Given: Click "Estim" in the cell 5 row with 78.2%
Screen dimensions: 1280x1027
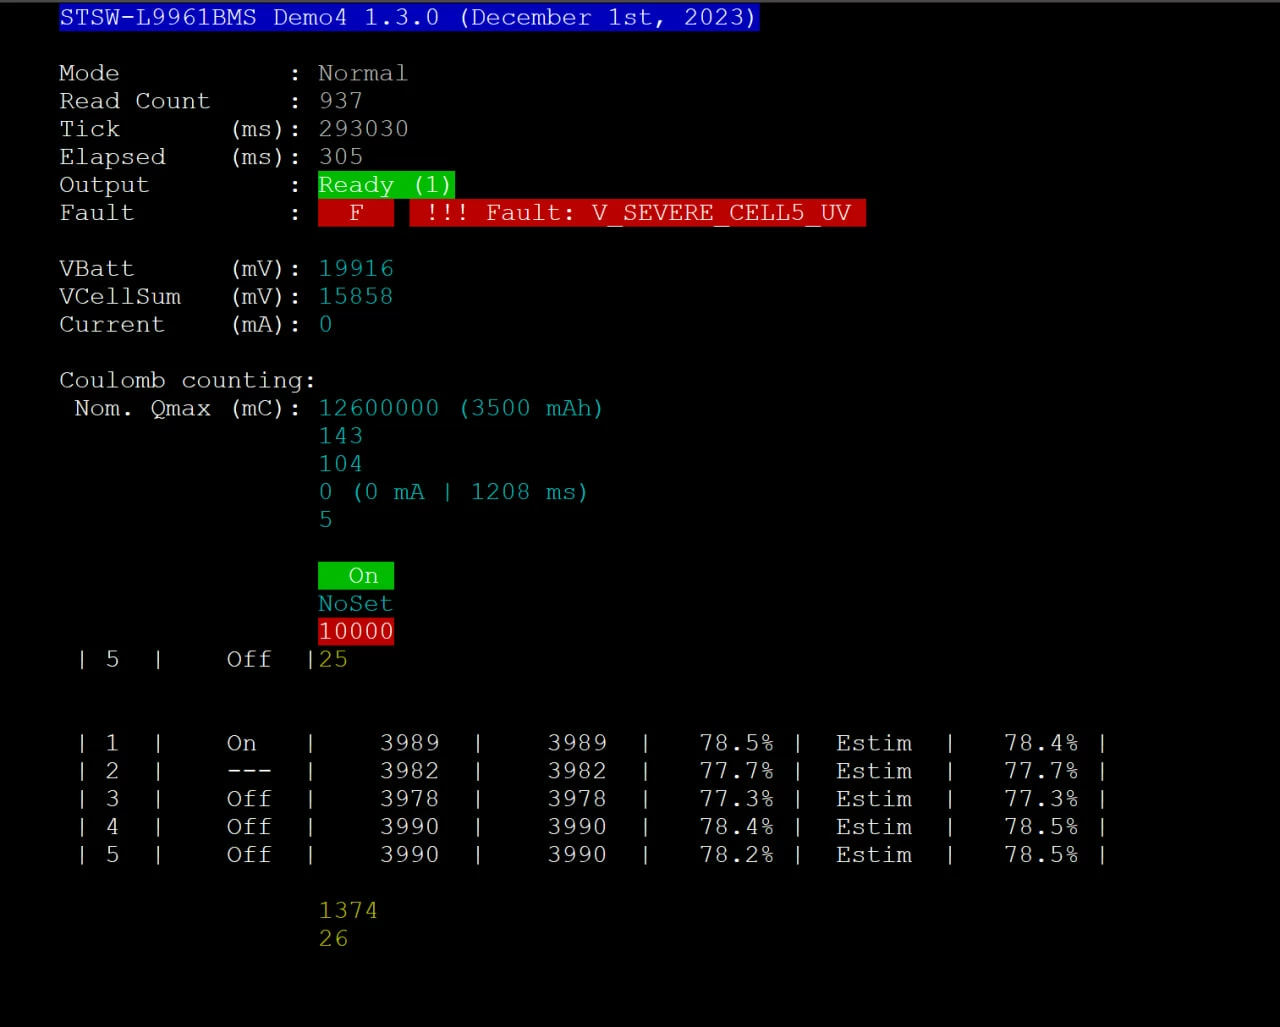Looking at the screenshot, I should (874, 856).
